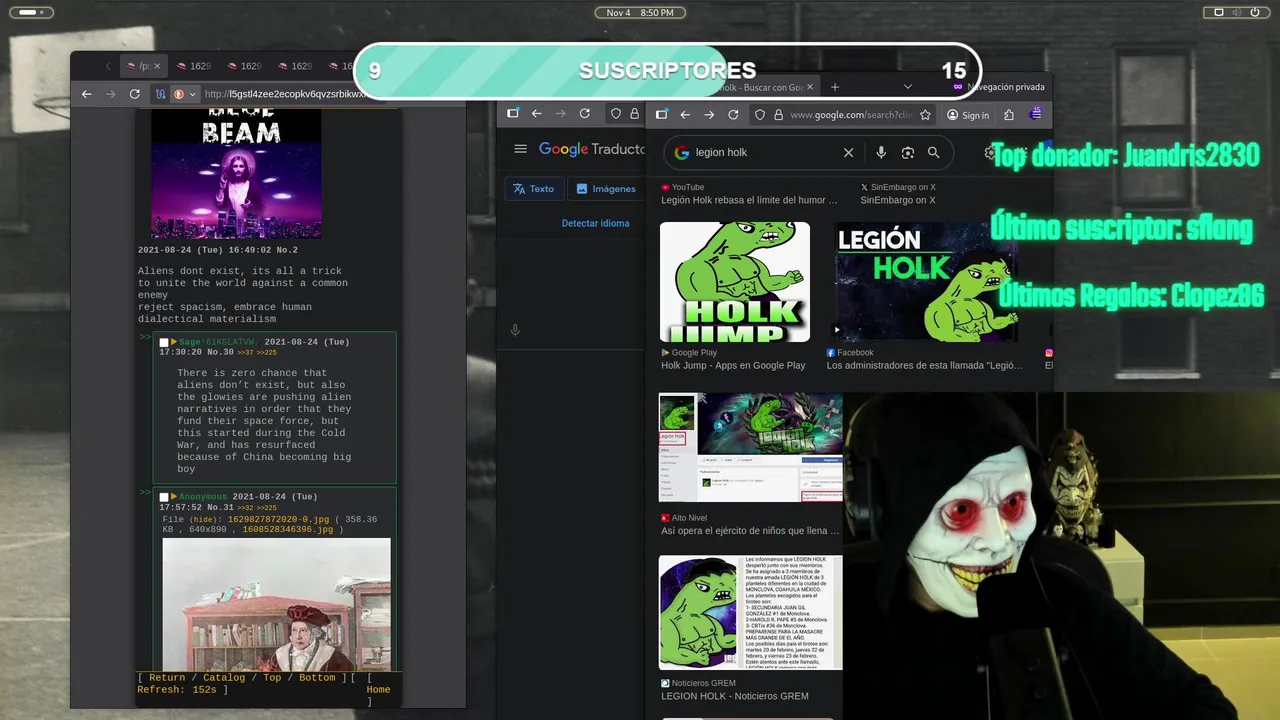Select the Texto tab in Google Translate
The width and height of the screenshot is (1280, 720).
pyautogui.click(x=533, y=188)
